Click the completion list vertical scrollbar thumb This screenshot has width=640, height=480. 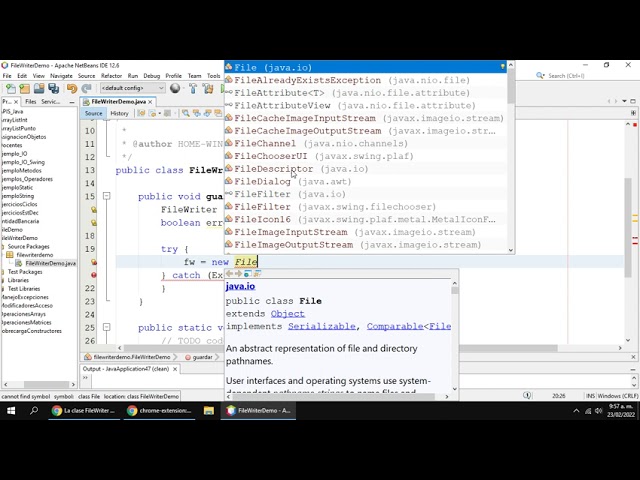tap(511, 86)
